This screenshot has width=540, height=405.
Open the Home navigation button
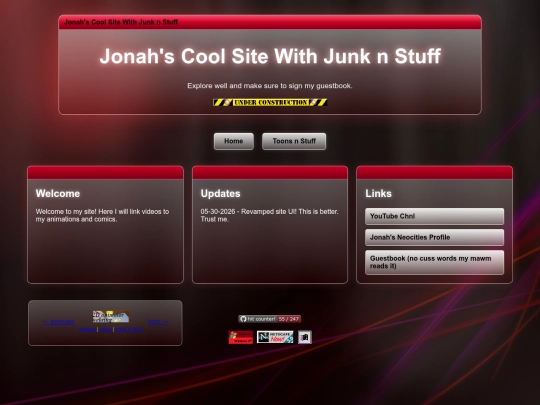(233, 141)
